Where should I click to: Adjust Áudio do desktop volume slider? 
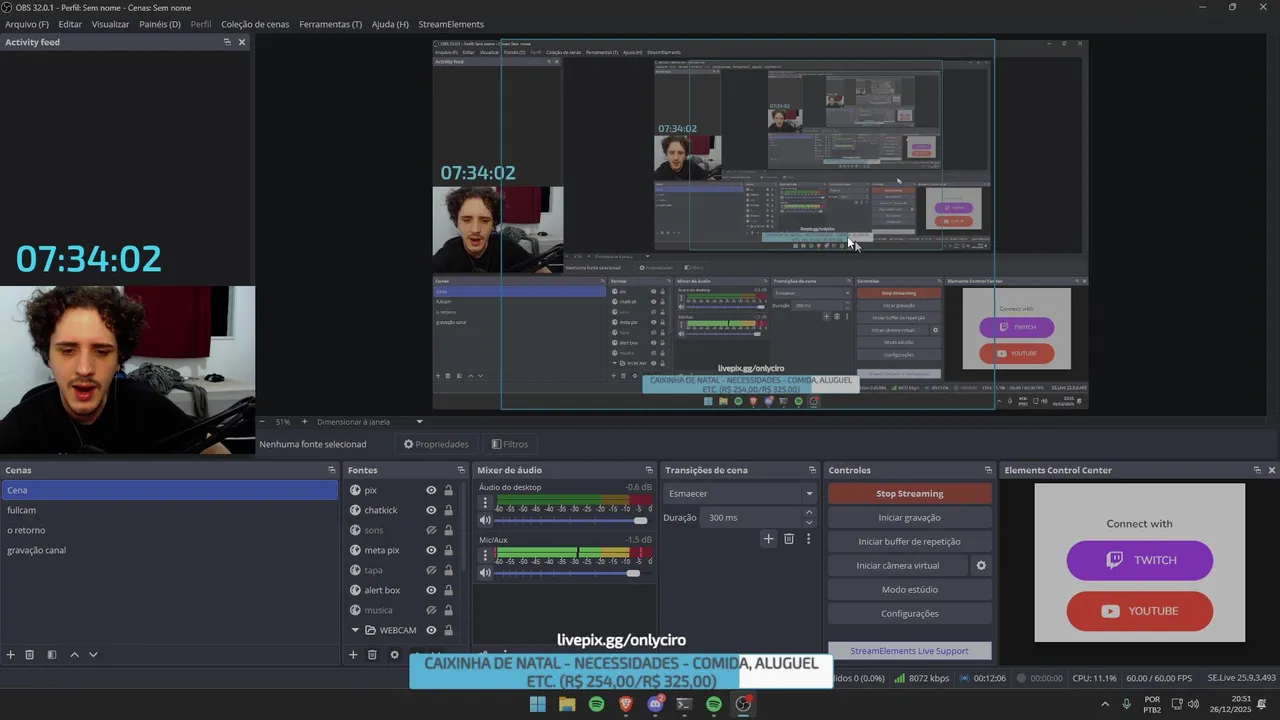(x=572, y=521)
